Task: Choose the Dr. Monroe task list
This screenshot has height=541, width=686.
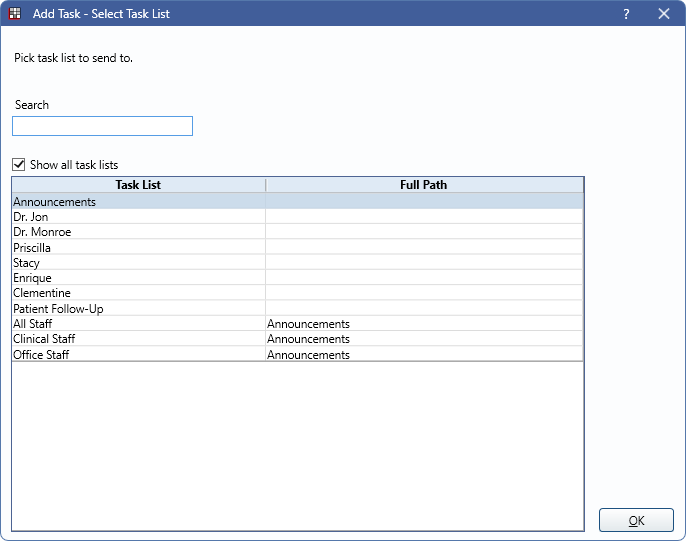Action: click(x=42, y=232)
